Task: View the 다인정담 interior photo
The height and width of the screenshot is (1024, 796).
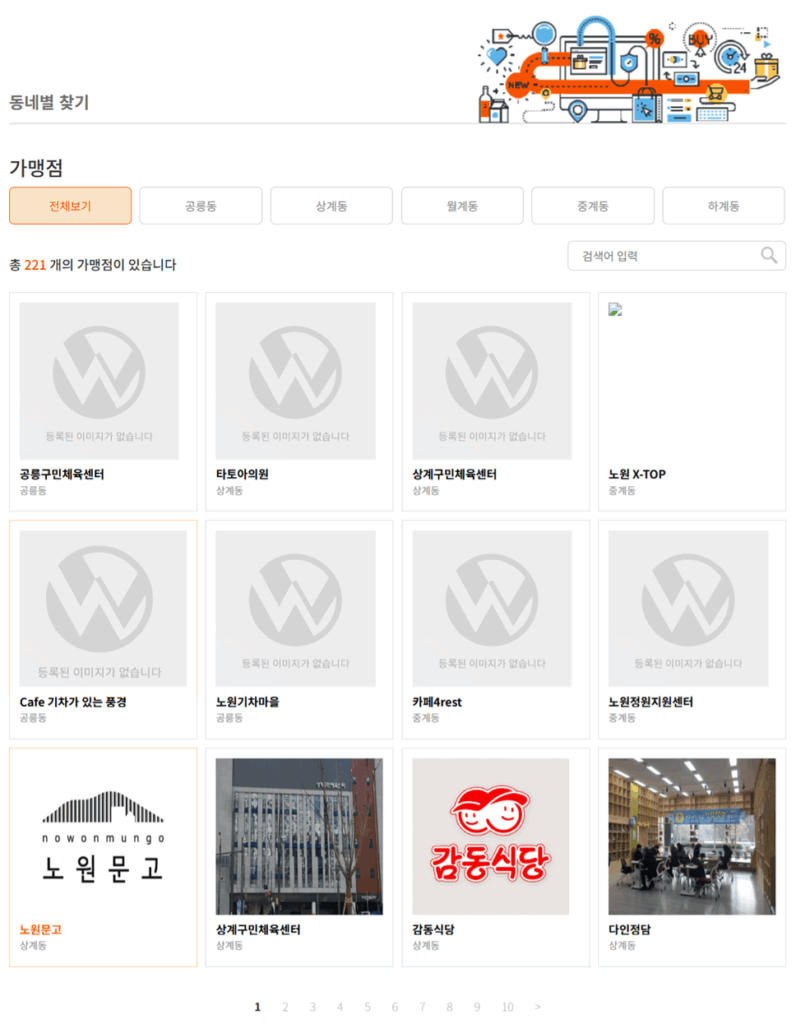Action: click(x=691, y=836)
